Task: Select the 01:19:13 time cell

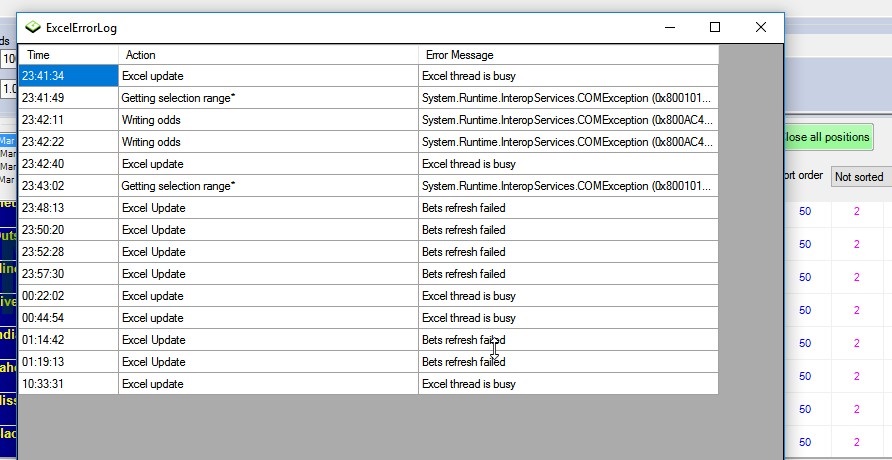Action: click(68, 362)
